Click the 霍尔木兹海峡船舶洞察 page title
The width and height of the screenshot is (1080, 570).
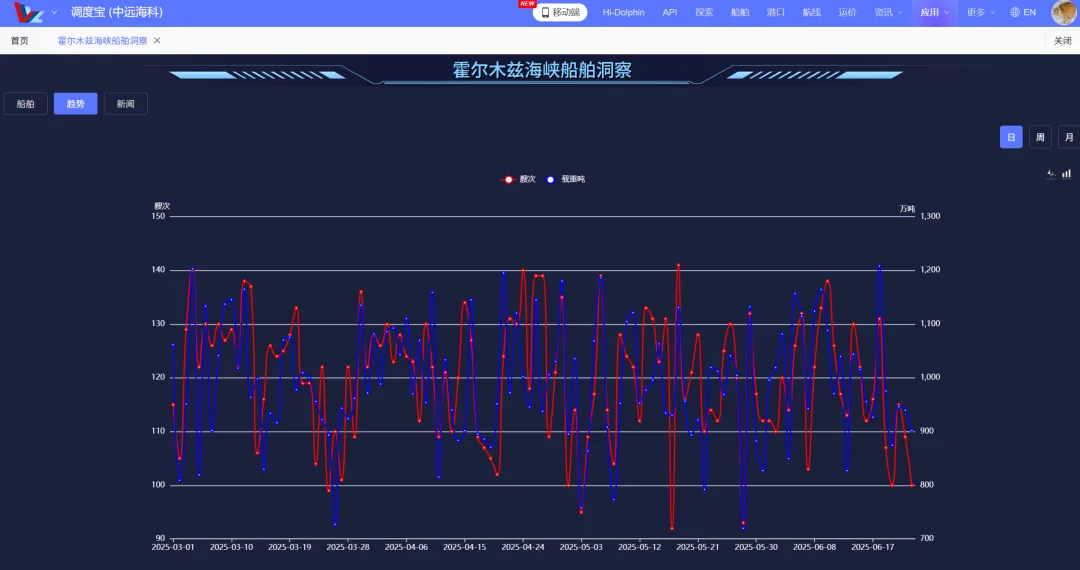coord(542,70)
